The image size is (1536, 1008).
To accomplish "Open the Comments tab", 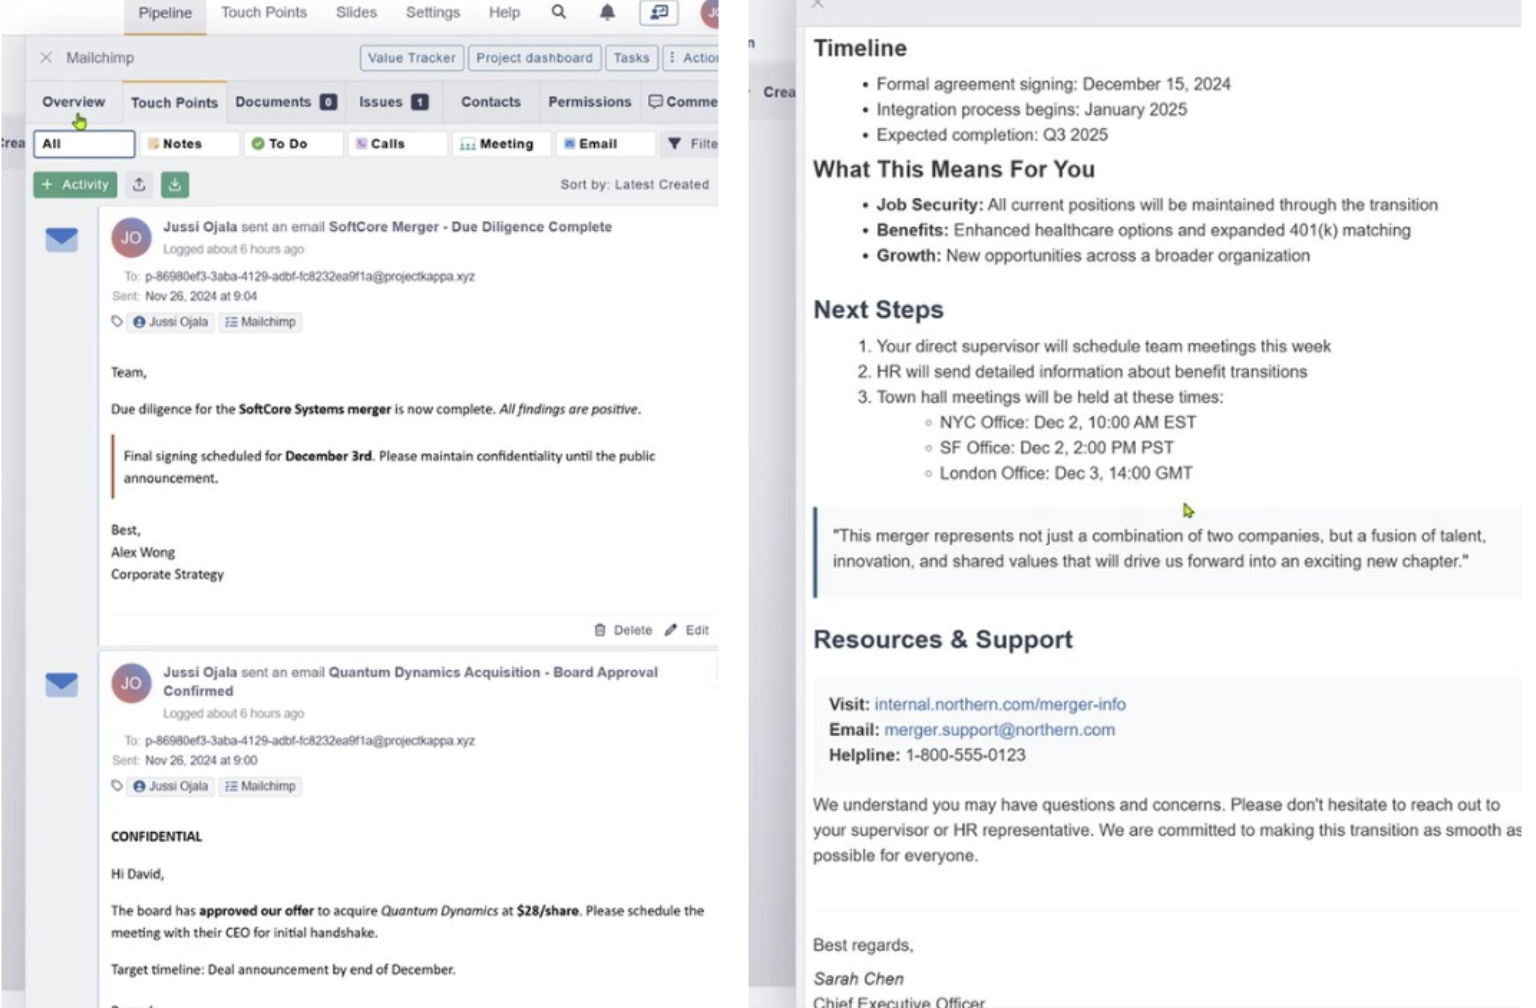I will point(683,102).
